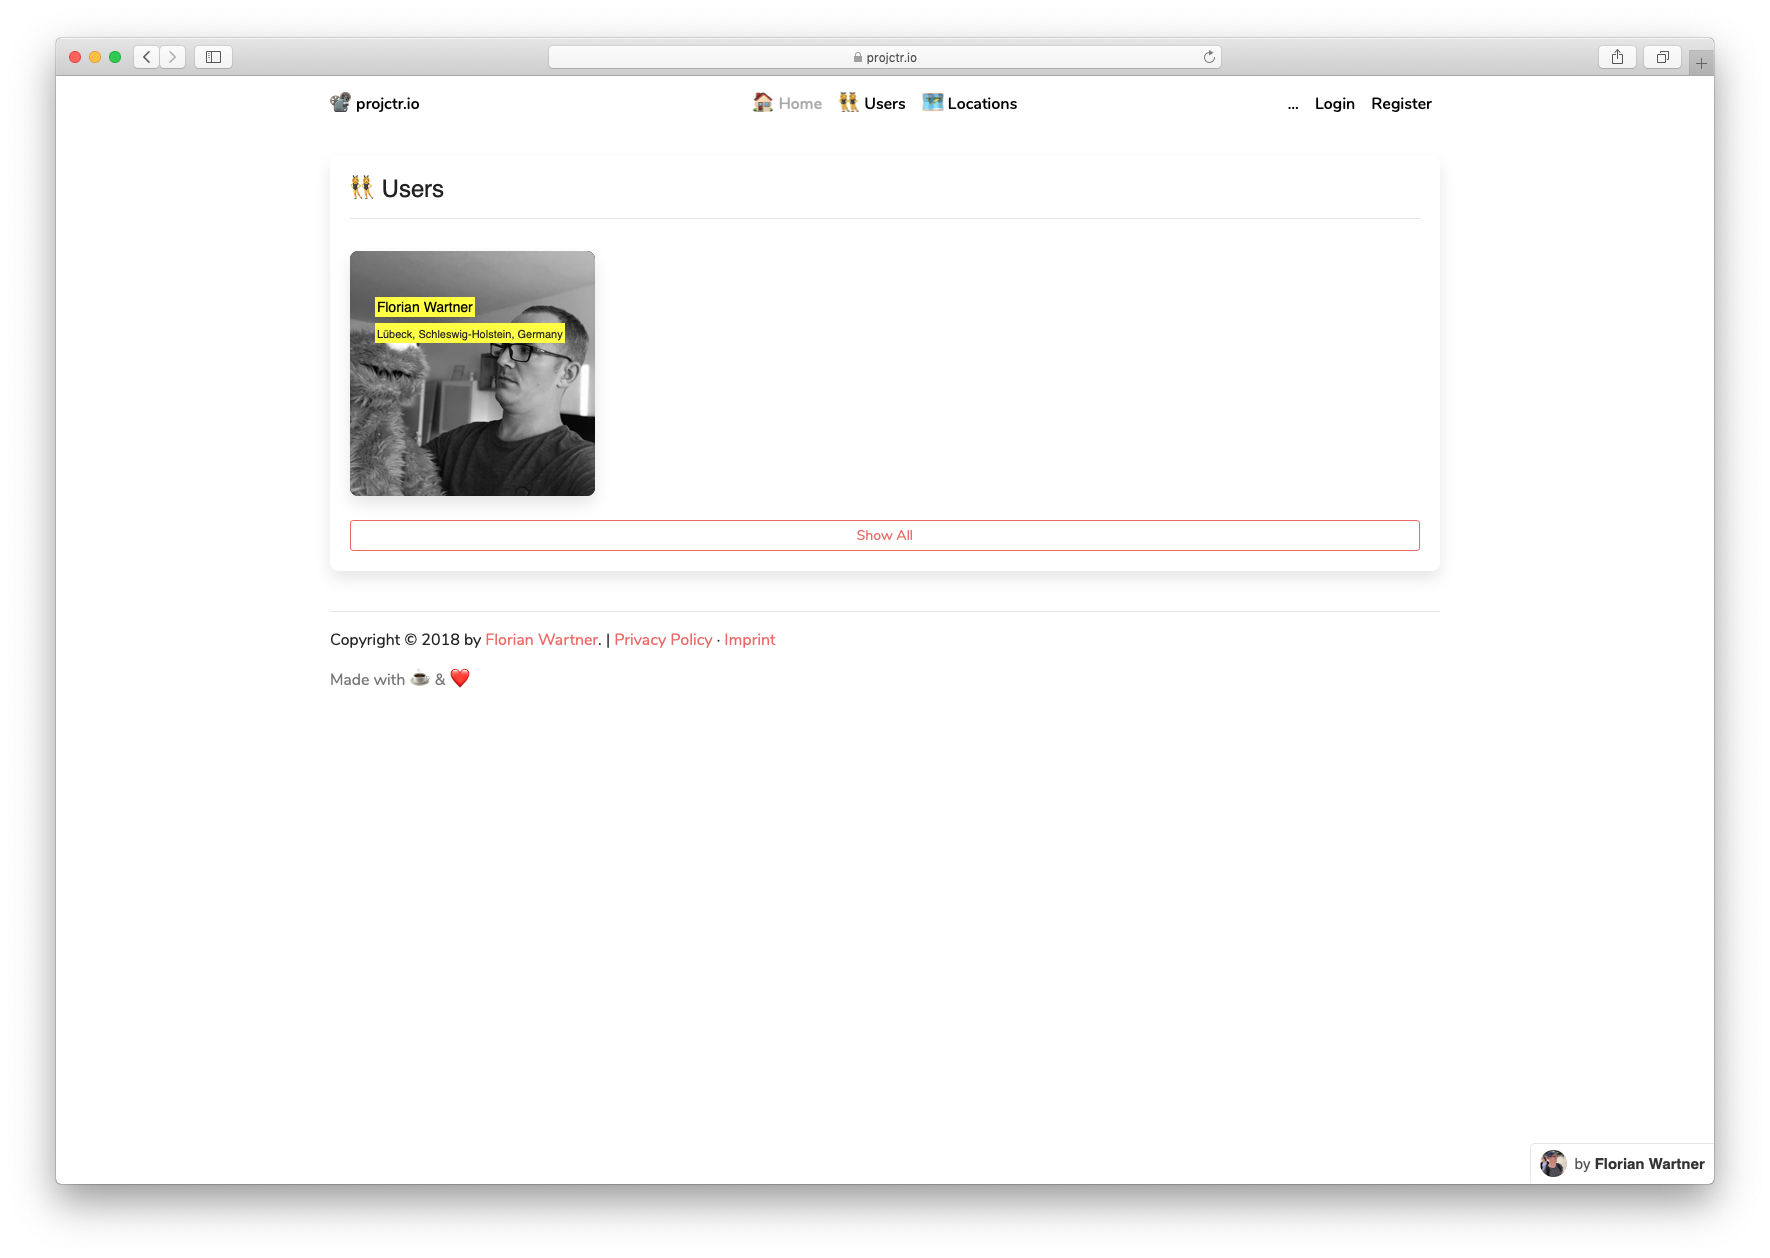Click the tab overview button
Screen dimensions: 1770x1258
(1662, 57)
